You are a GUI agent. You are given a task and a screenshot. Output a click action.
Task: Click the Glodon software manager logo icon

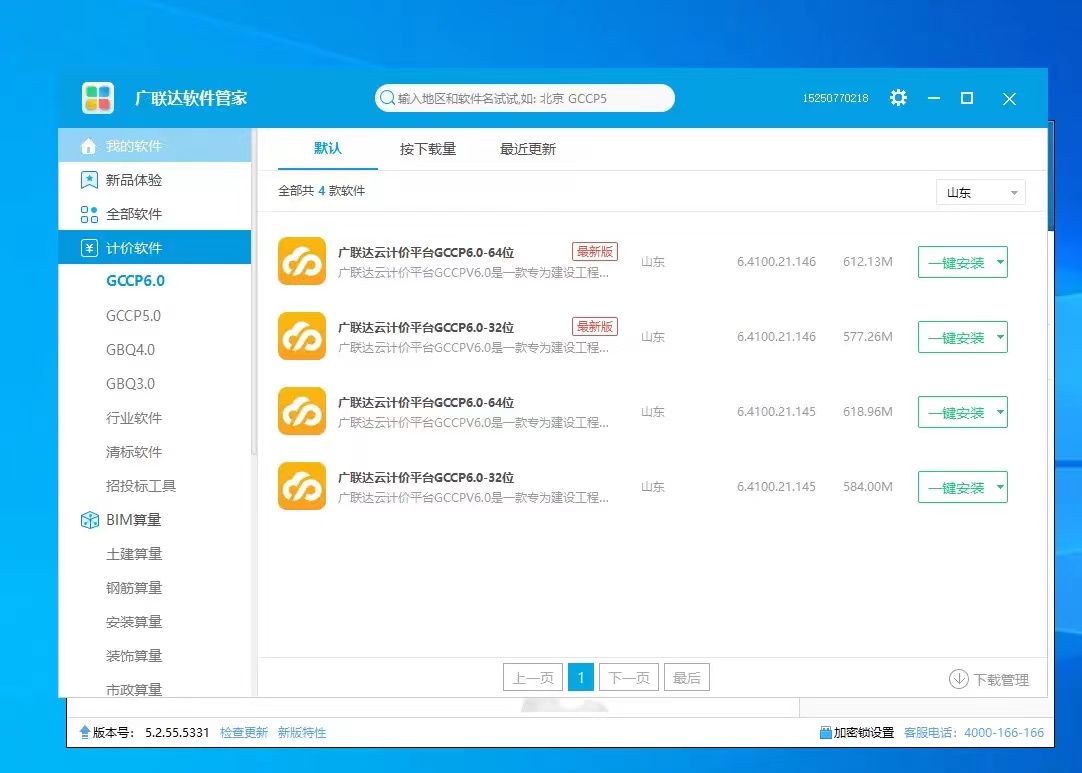98,98
